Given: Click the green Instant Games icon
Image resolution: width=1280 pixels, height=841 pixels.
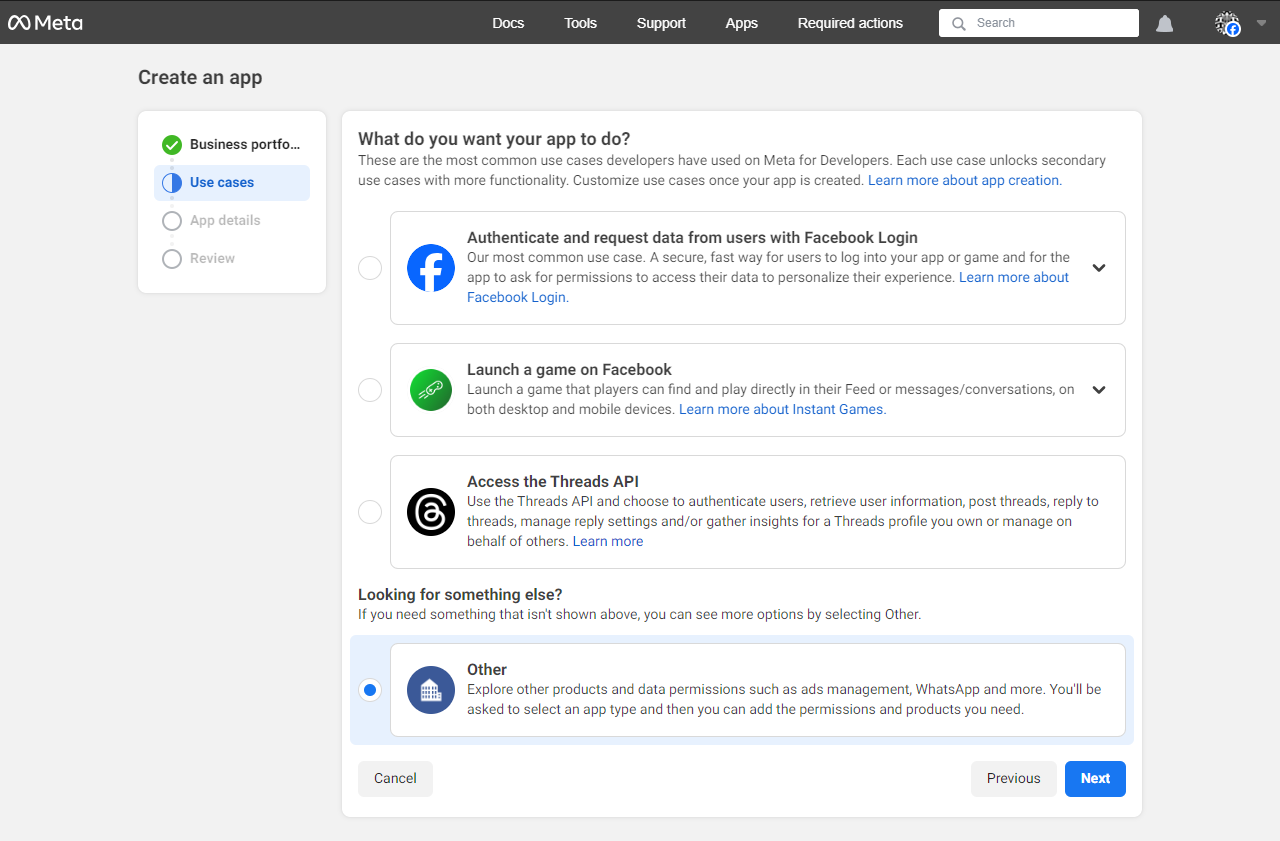Looking at the screenshot, I should pyautogui.click(x=431, y=390).
